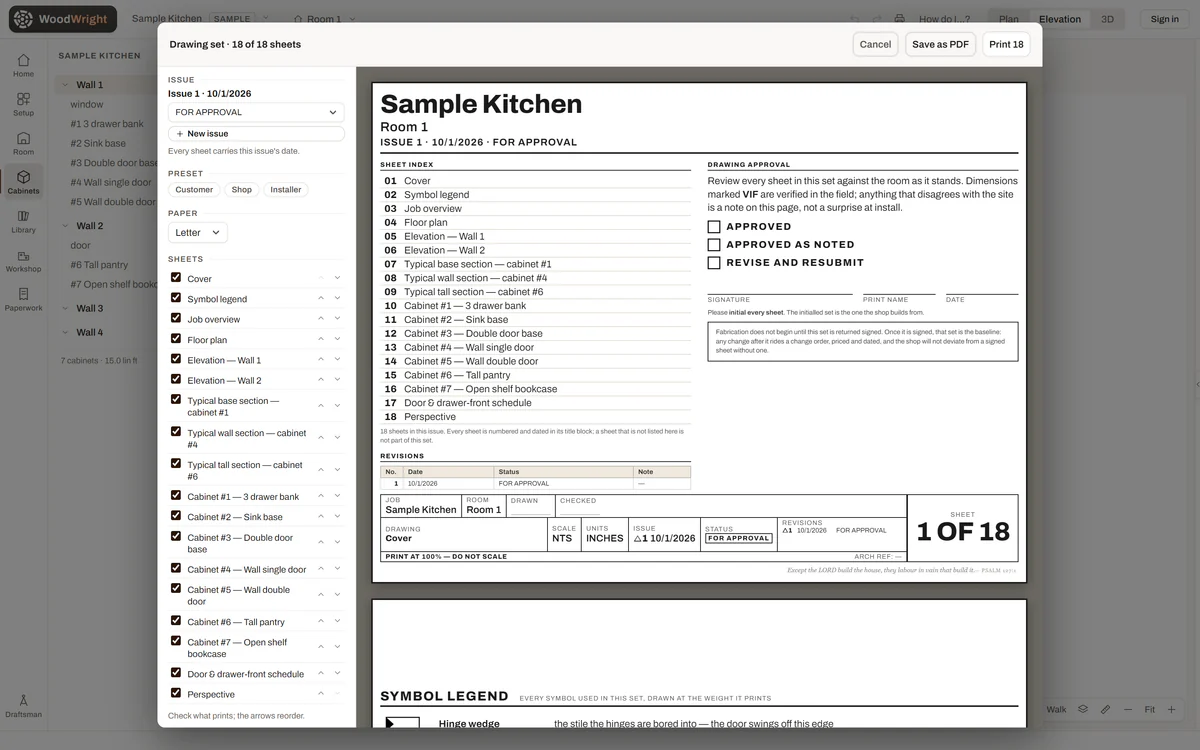The height and width of the screenshot is (750, 1200).
Task: Open the Room 1 selector dropdown
Action: coord(325,19)
